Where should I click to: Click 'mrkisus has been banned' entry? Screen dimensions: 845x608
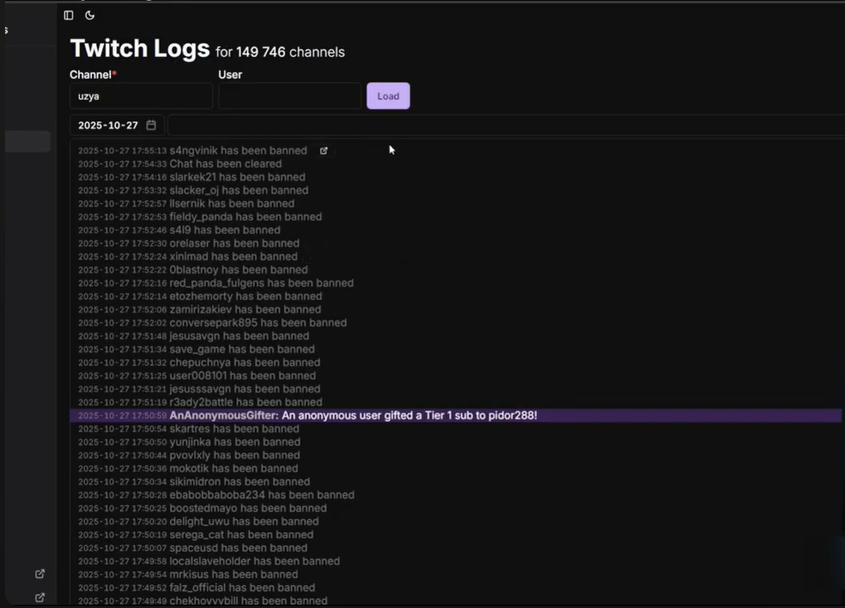(x=234, y=574)
